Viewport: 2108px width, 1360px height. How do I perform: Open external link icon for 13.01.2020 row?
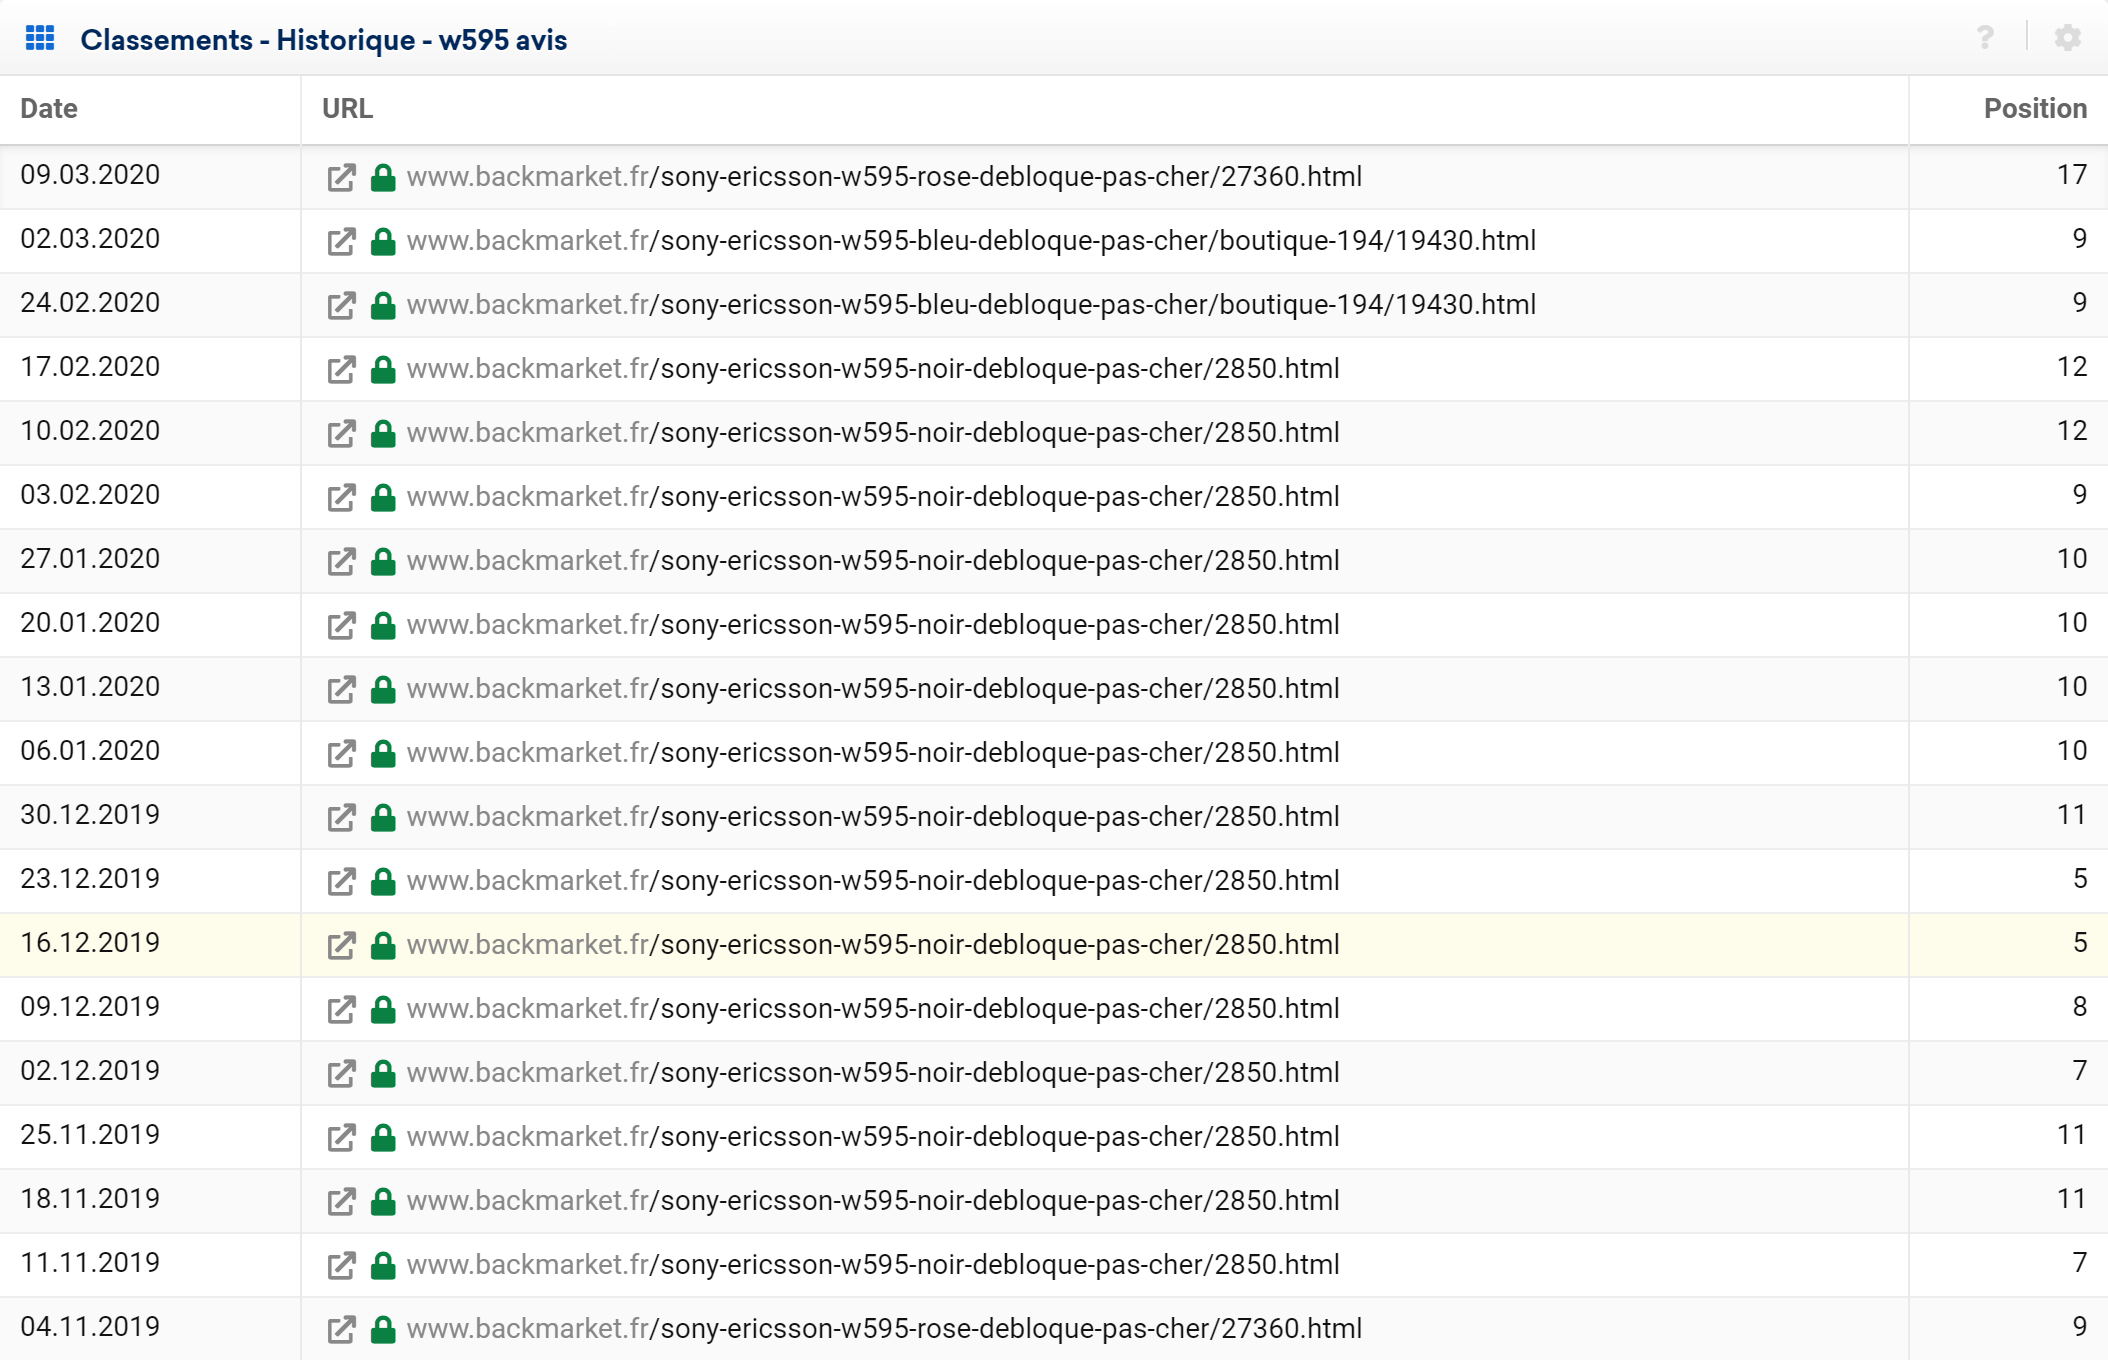(x=341, y=690)
